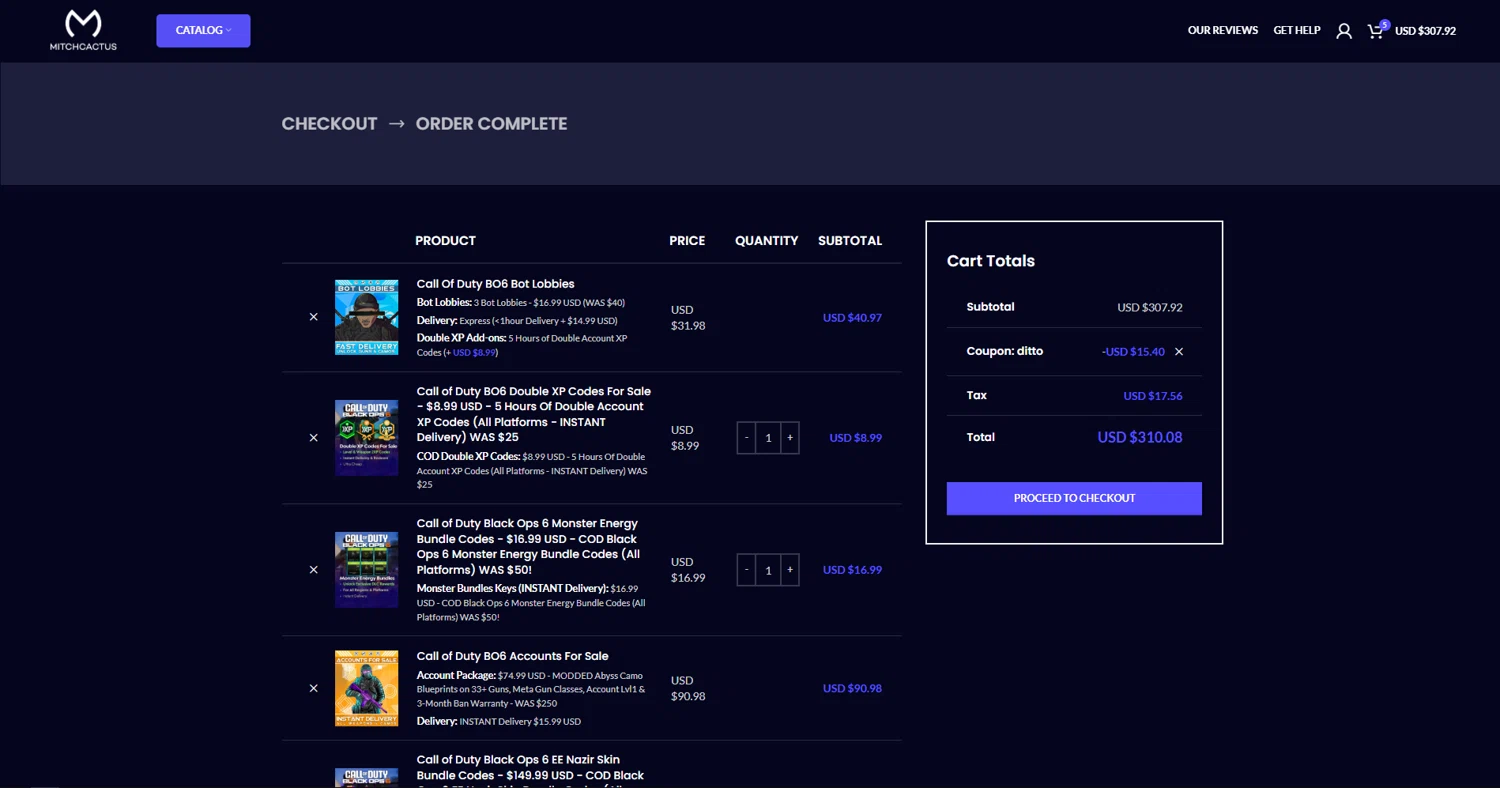Open Monster Energy Bundle product thumbnail
Screen dimensions: 1500x788
[x=366, y=570]
